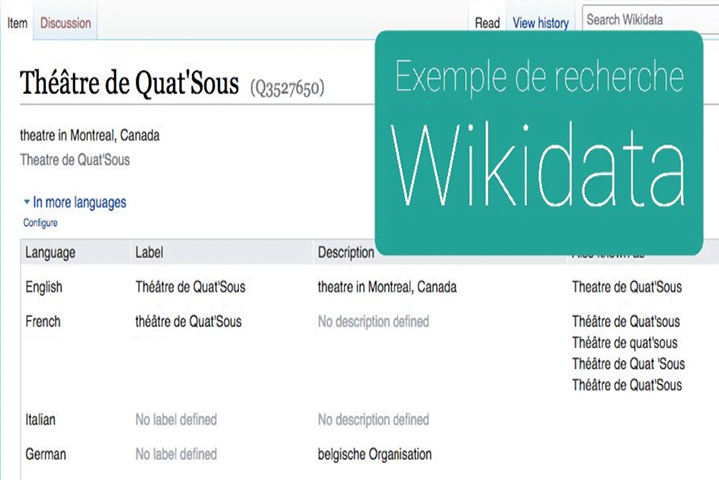Click the theatre in Montreal, Canada description under title
The width and height of the screenshot is (719, 480).
[x=90, y=135]
